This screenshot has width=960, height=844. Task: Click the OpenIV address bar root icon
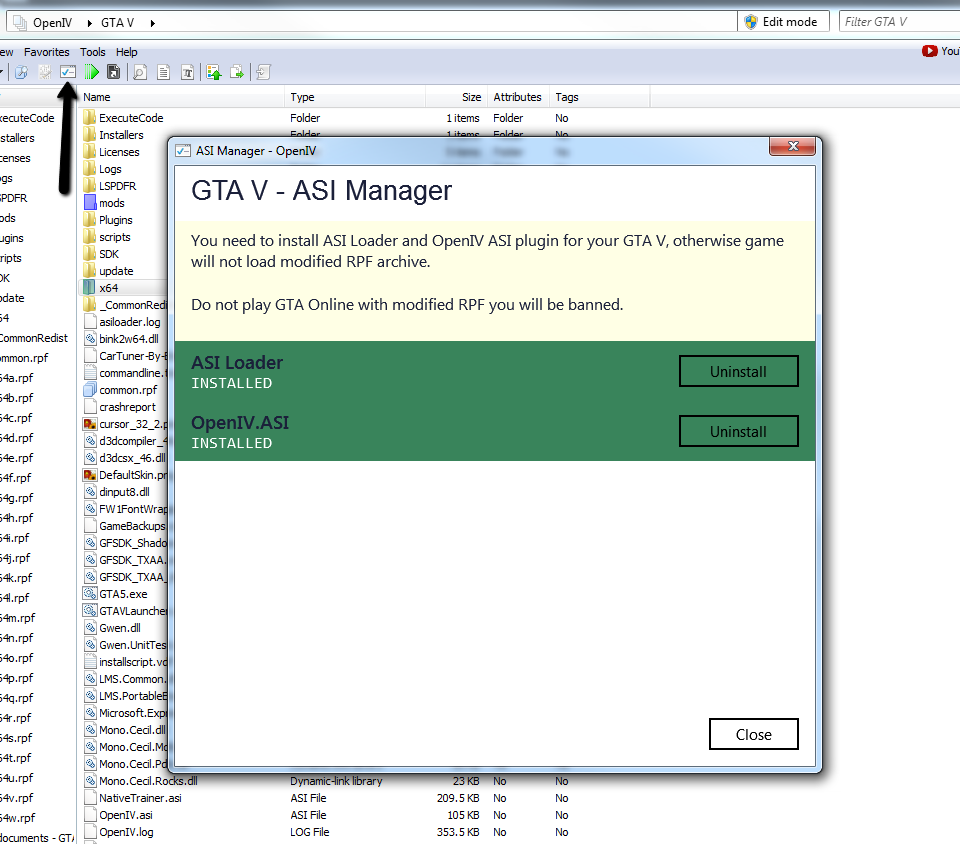(20, 23)
